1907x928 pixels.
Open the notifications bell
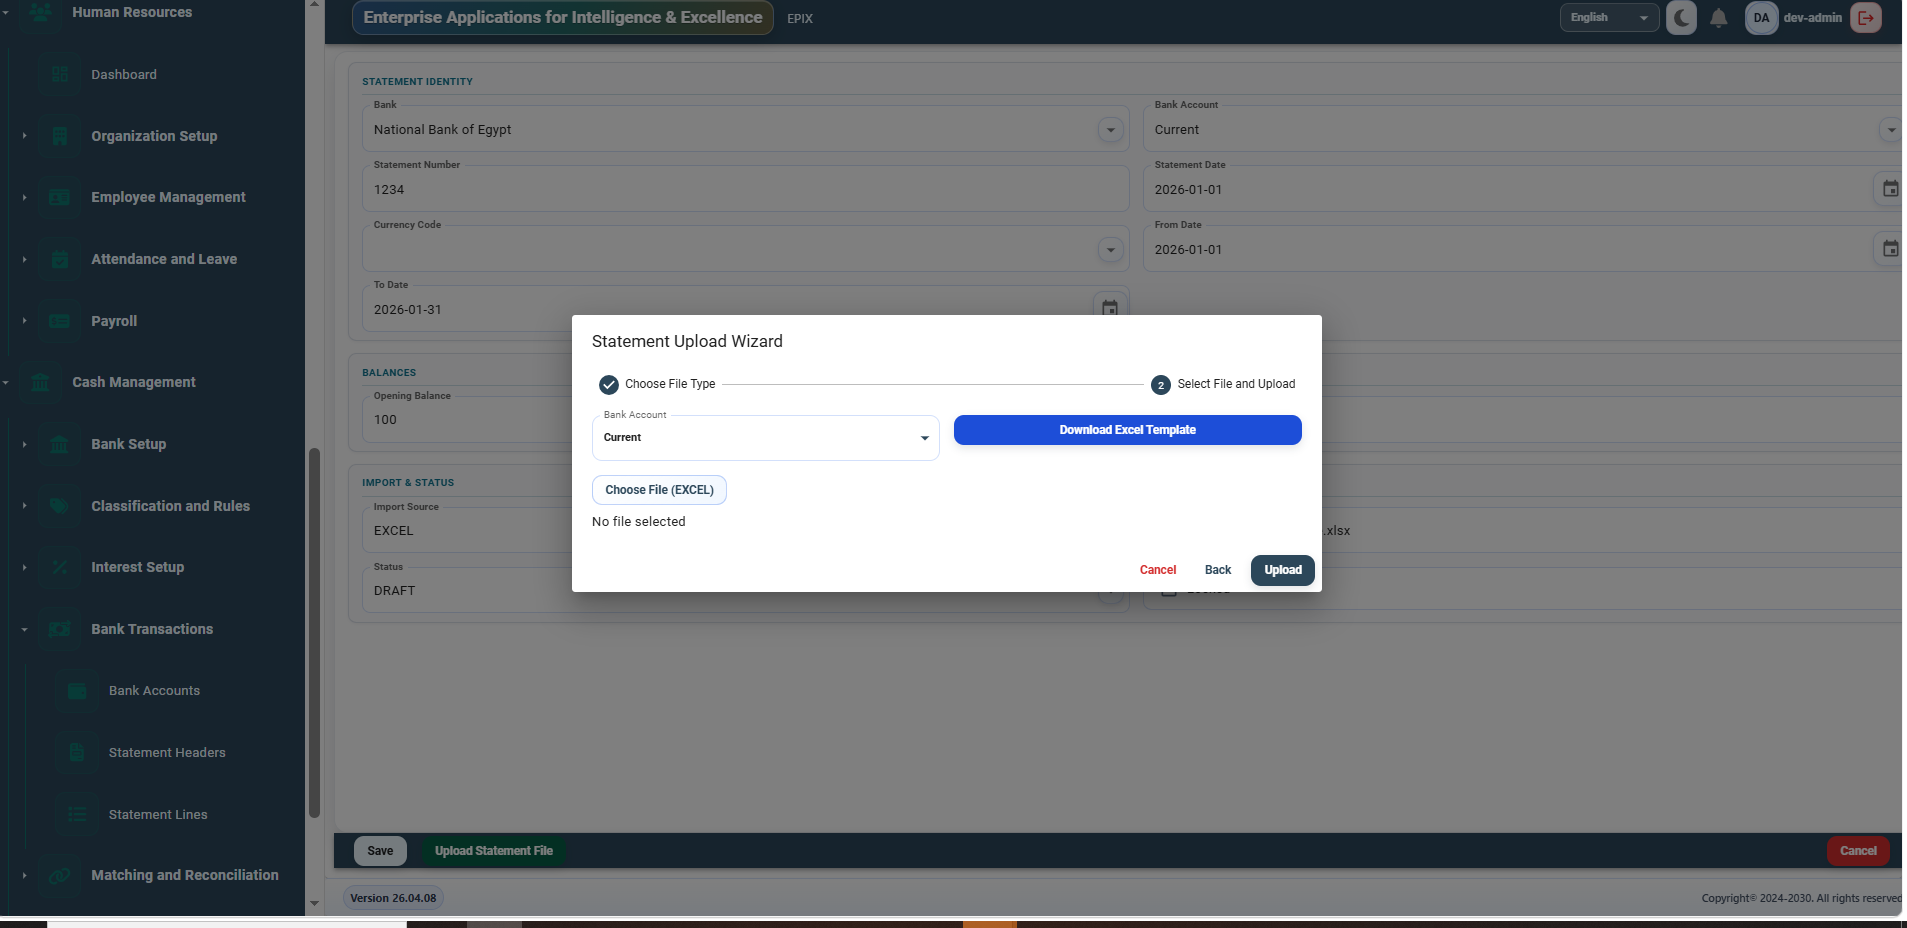point(1718,17)
